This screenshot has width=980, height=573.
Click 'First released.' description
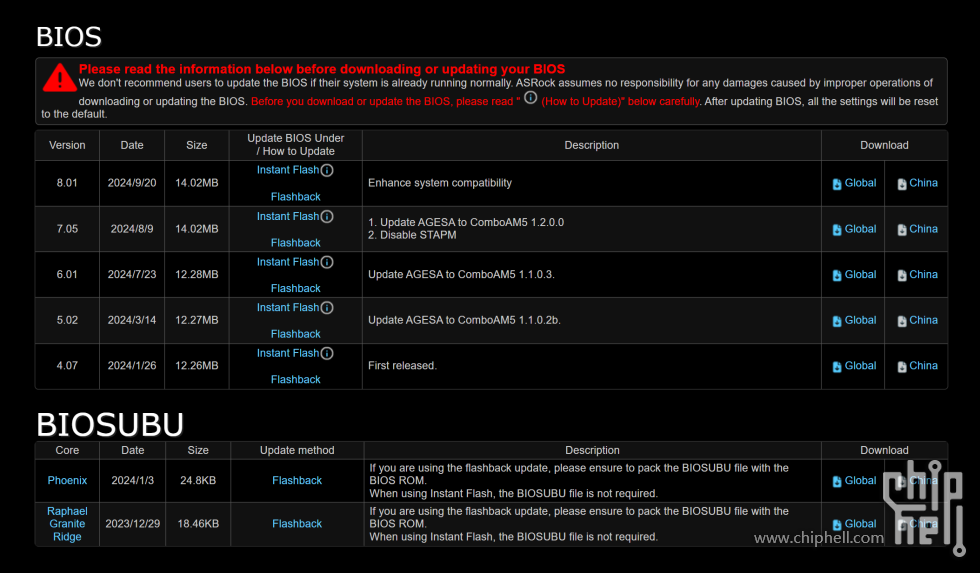click(x=402, y=366)
